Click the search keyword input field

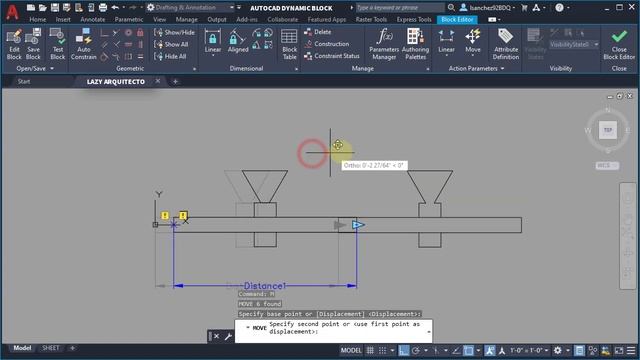(400, 7)
